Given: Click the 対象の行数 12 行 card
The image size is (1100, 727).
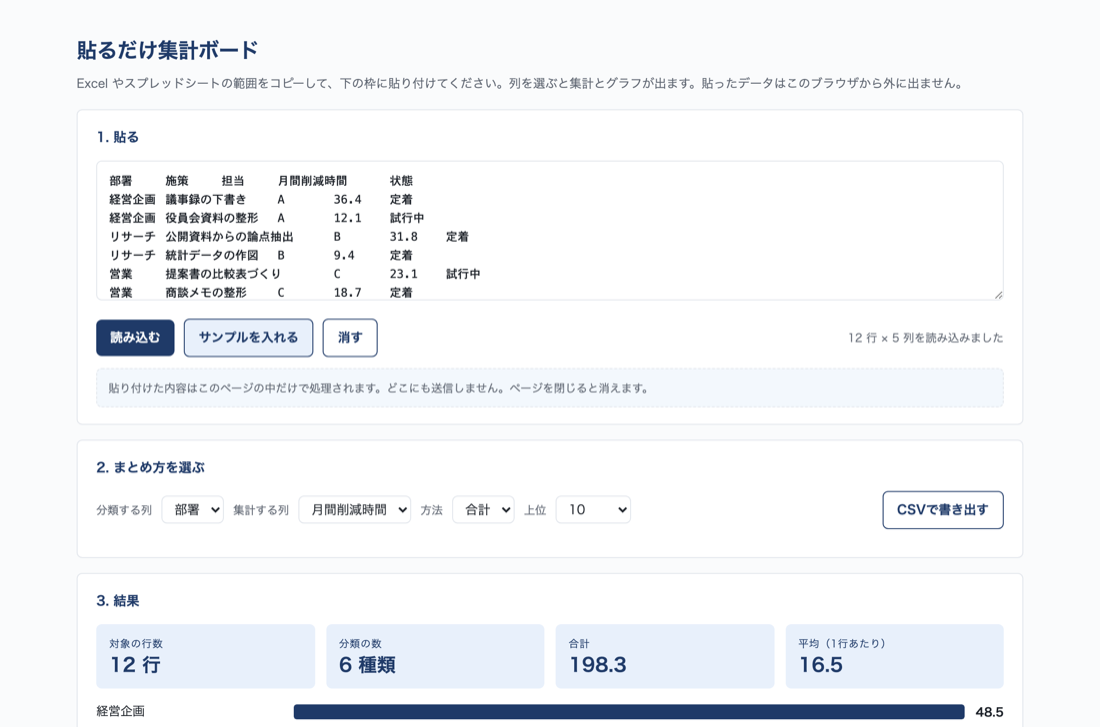Looking at the screenshot, I should 205,656.
